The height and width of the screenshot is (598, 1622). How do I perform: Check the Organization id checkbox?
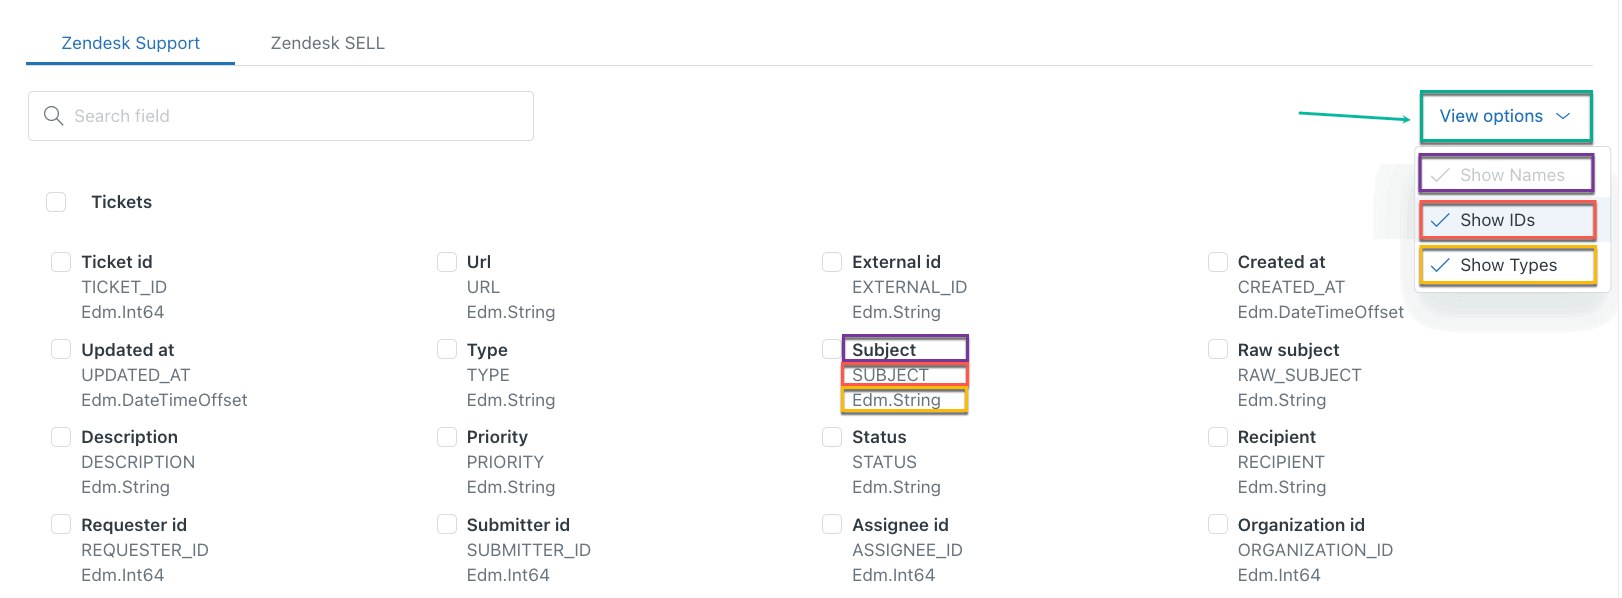point(1218,525)
